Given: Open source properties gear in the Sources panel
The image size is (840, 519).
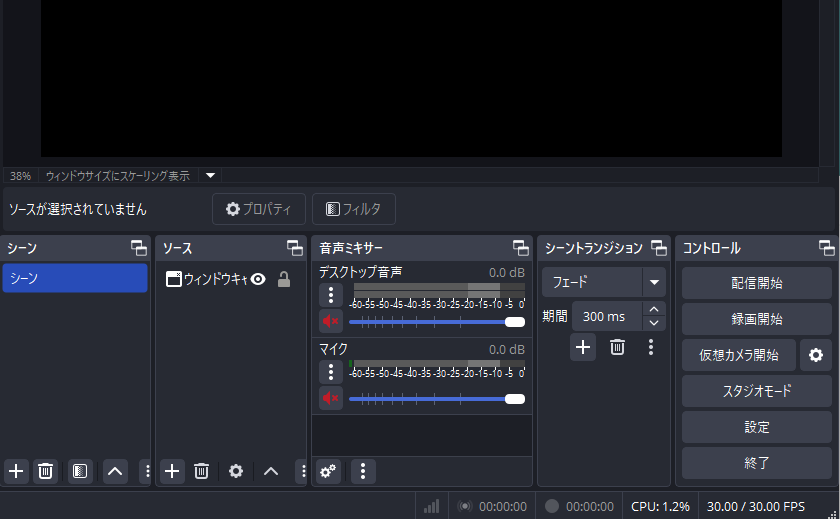Looking at the screenshot, I should [236, 471].
